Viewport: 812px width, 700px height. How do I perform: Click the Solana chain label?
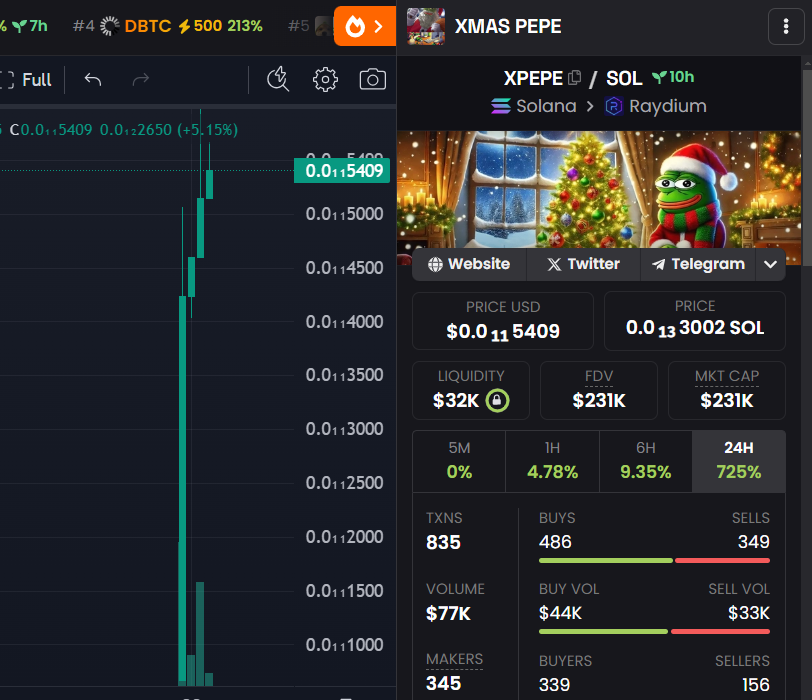(x=534, y=106)
